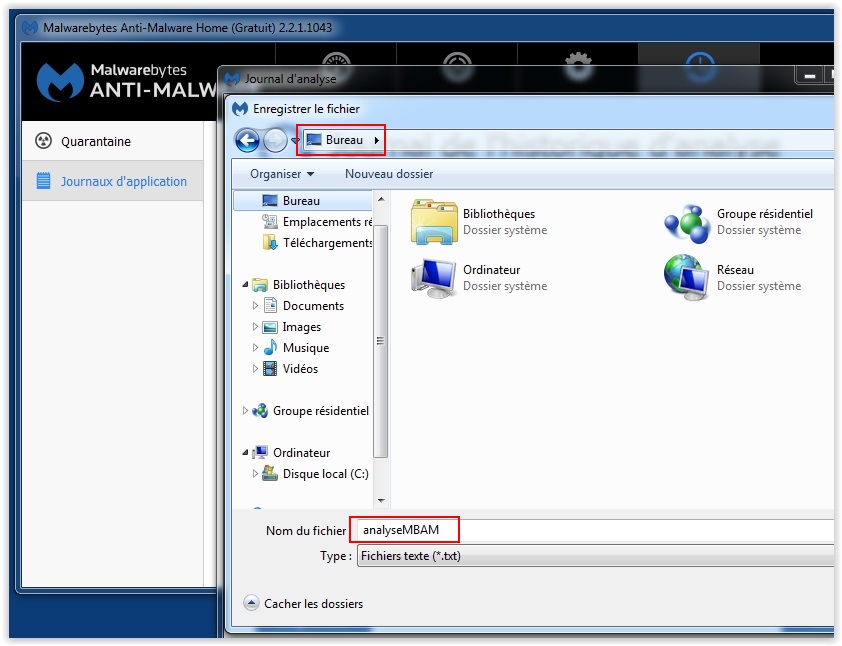Collapse the Bibliothèques tree node

pyautogui.click(x=245, y=285)
